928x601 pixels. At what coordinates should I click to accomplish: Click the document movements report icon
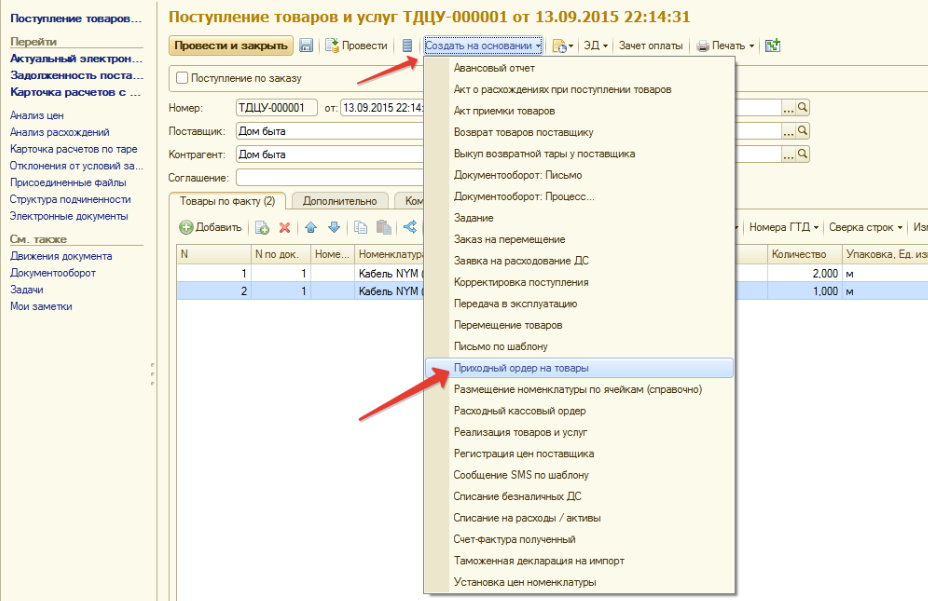[x=406, y=46]
